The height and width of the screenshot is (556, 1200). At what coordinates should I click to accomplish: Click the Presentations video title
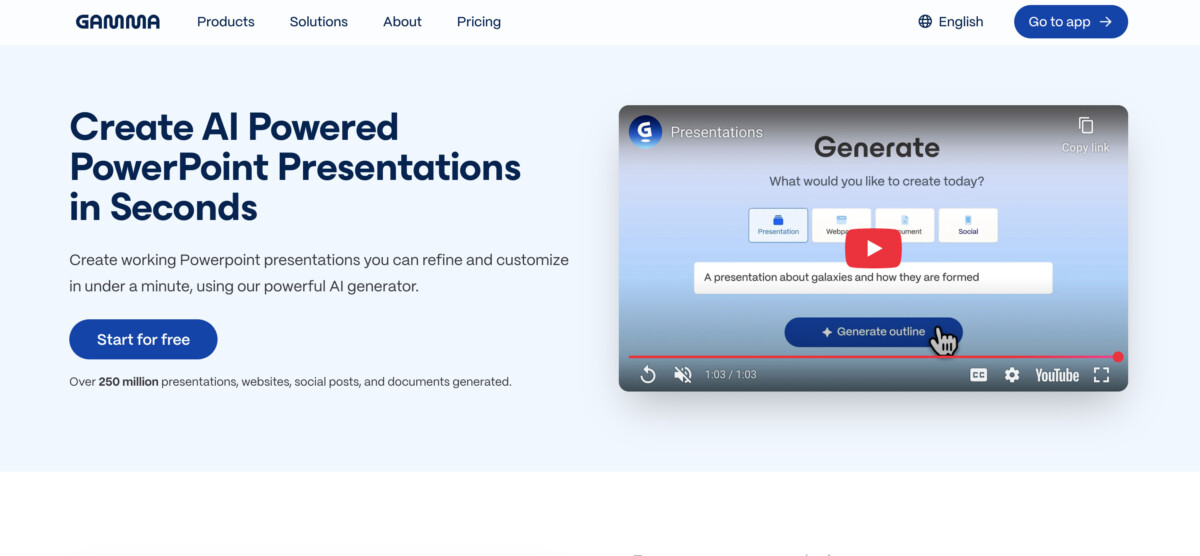coord(716,132)
